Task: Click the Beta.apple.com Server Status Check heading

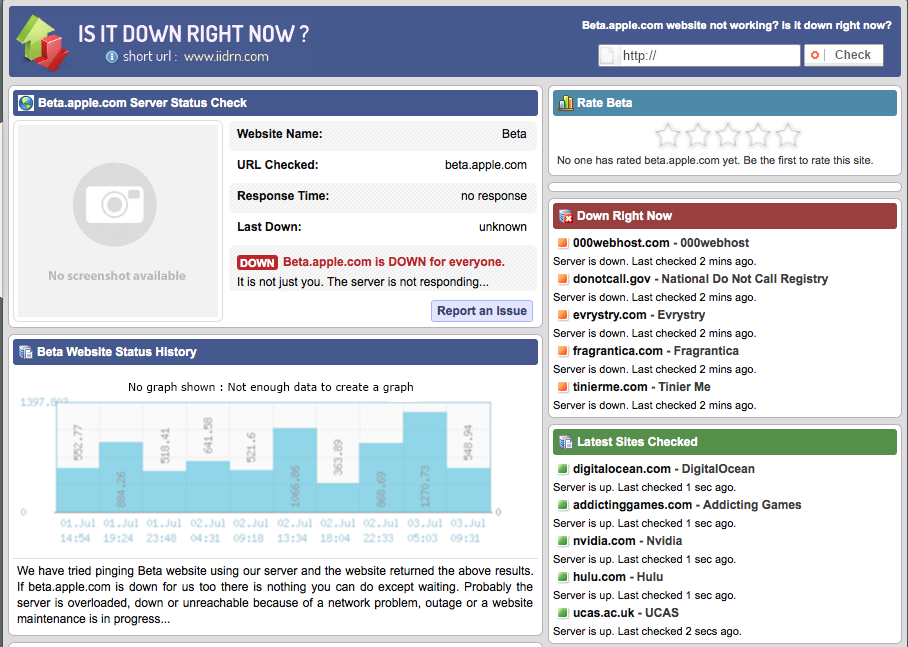Action: 142,103
